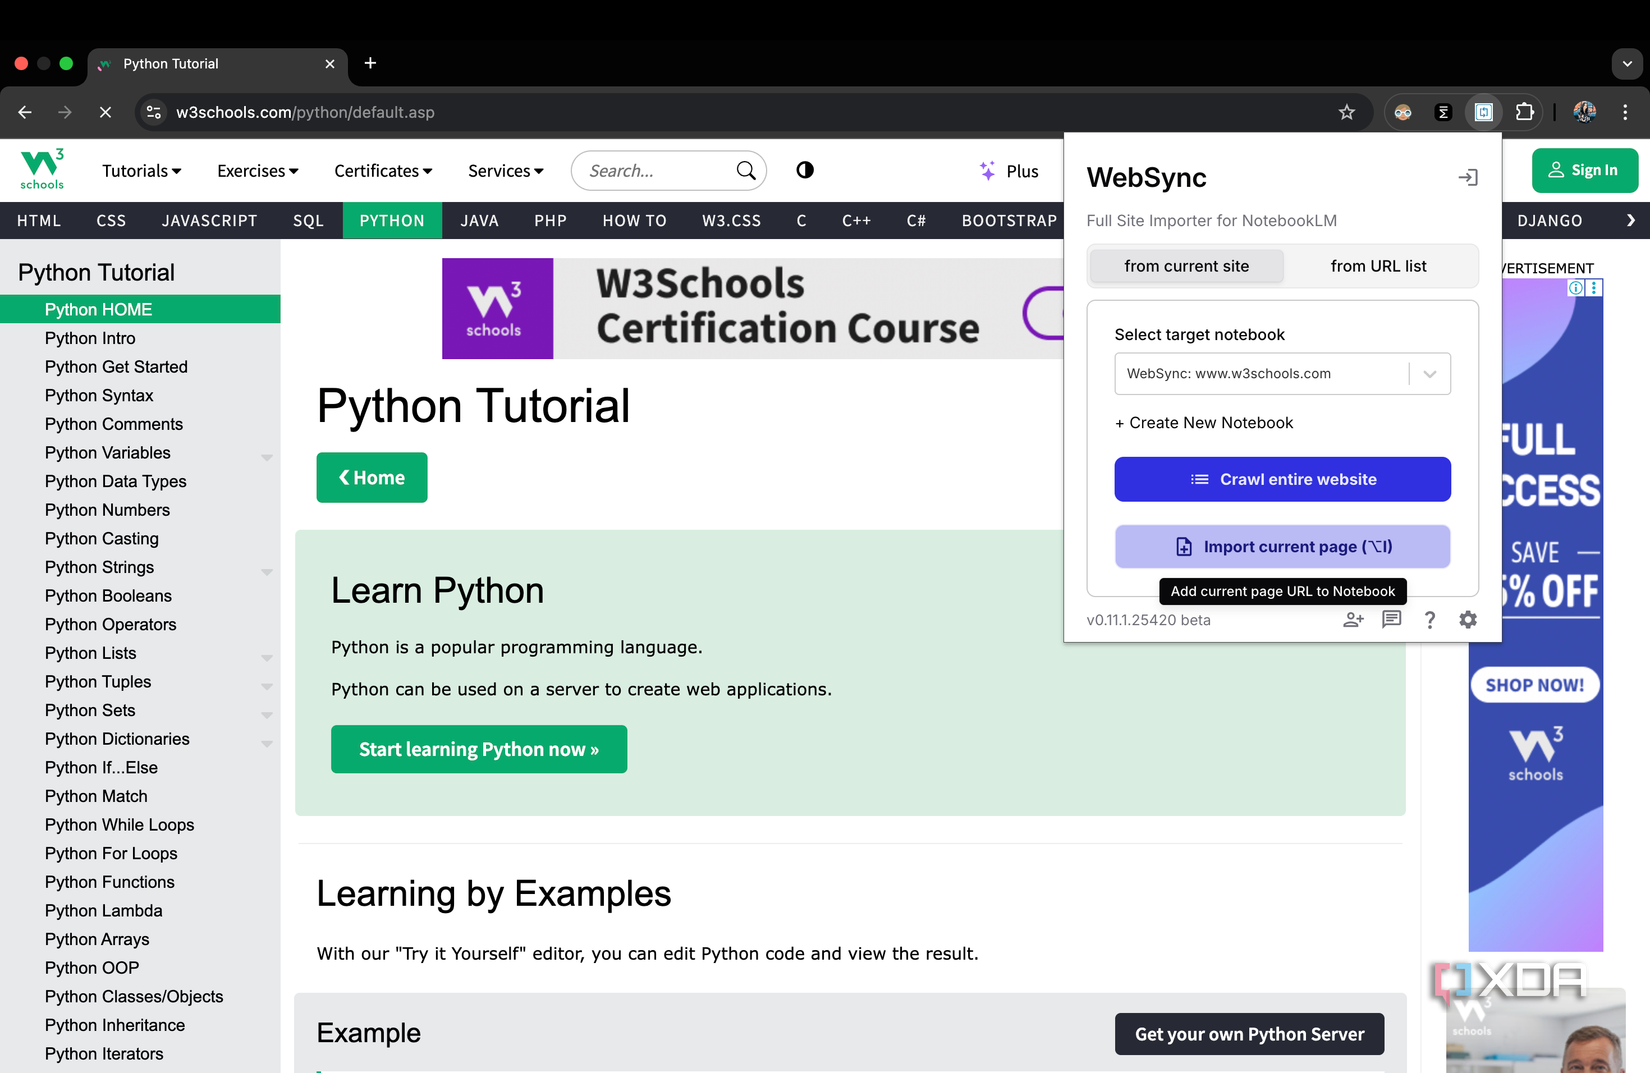Click the W3Schools logo
Screen dimensions: 1650x1073
click(41, 169)
